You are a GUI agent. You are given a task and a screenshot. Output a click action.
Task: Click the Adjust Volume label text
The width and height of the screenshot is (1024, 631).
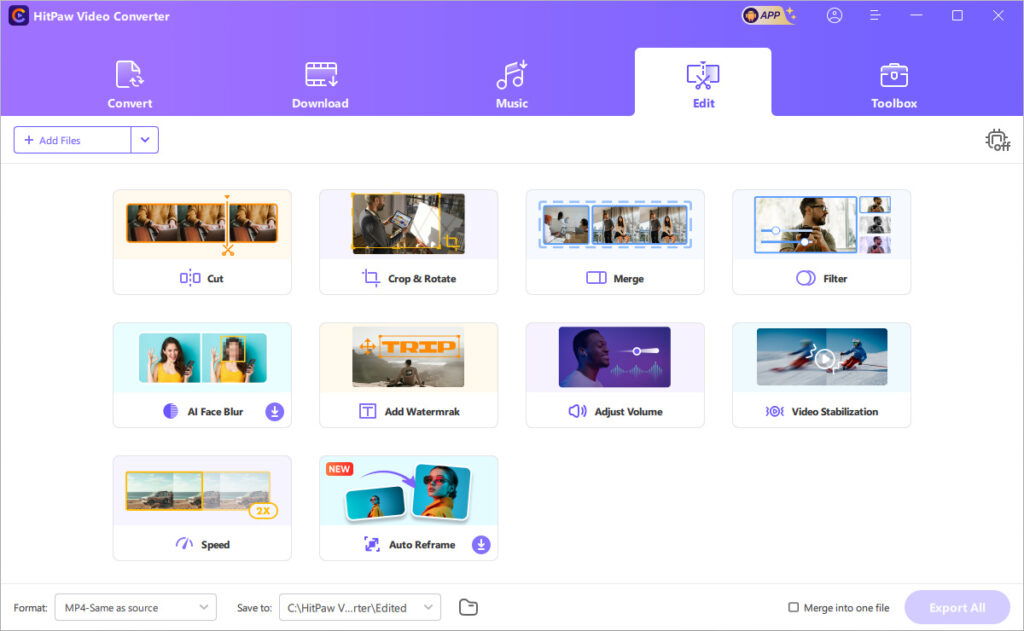(628, 412)
